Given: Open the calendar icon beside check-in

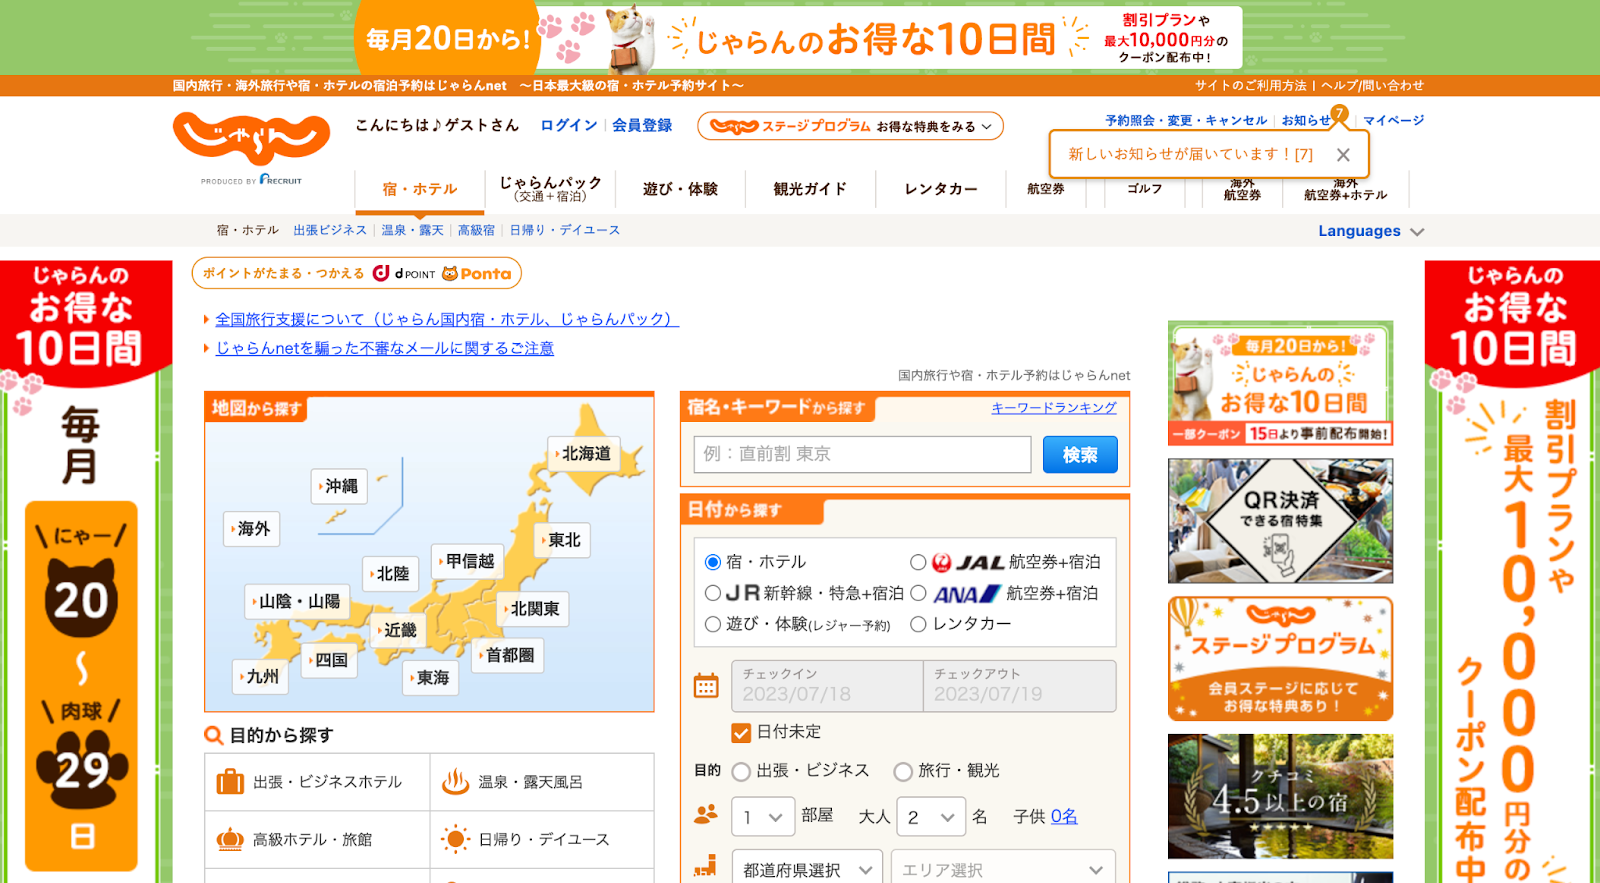Looking at the screenshot, I should [706, 686].
